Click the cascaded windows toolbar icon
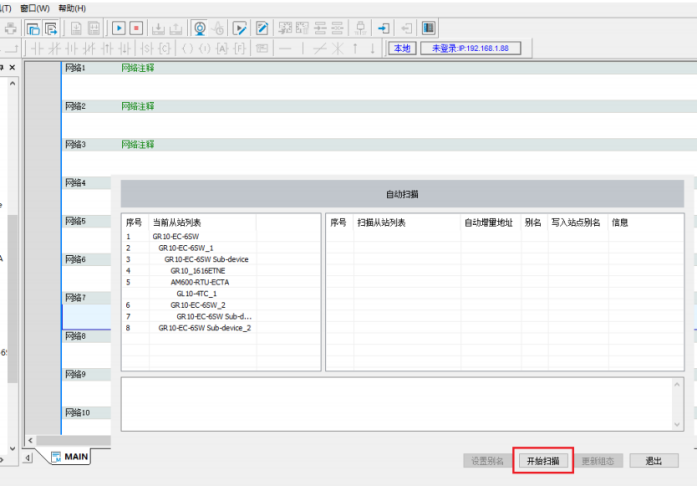This screenshot has height=486, width=698. (x=33, y=28)
